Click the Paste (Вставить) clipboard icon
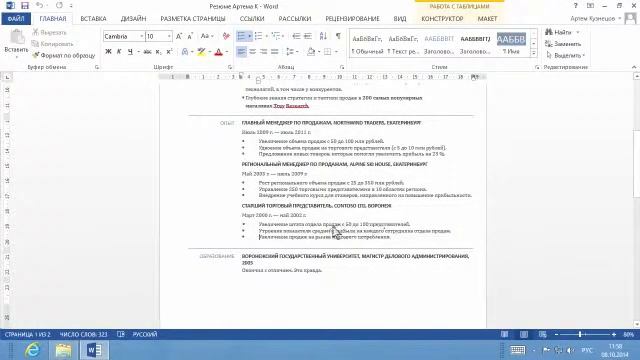This screenshot has height=360, width=640. pyautogui.click(x=17, y=37)
